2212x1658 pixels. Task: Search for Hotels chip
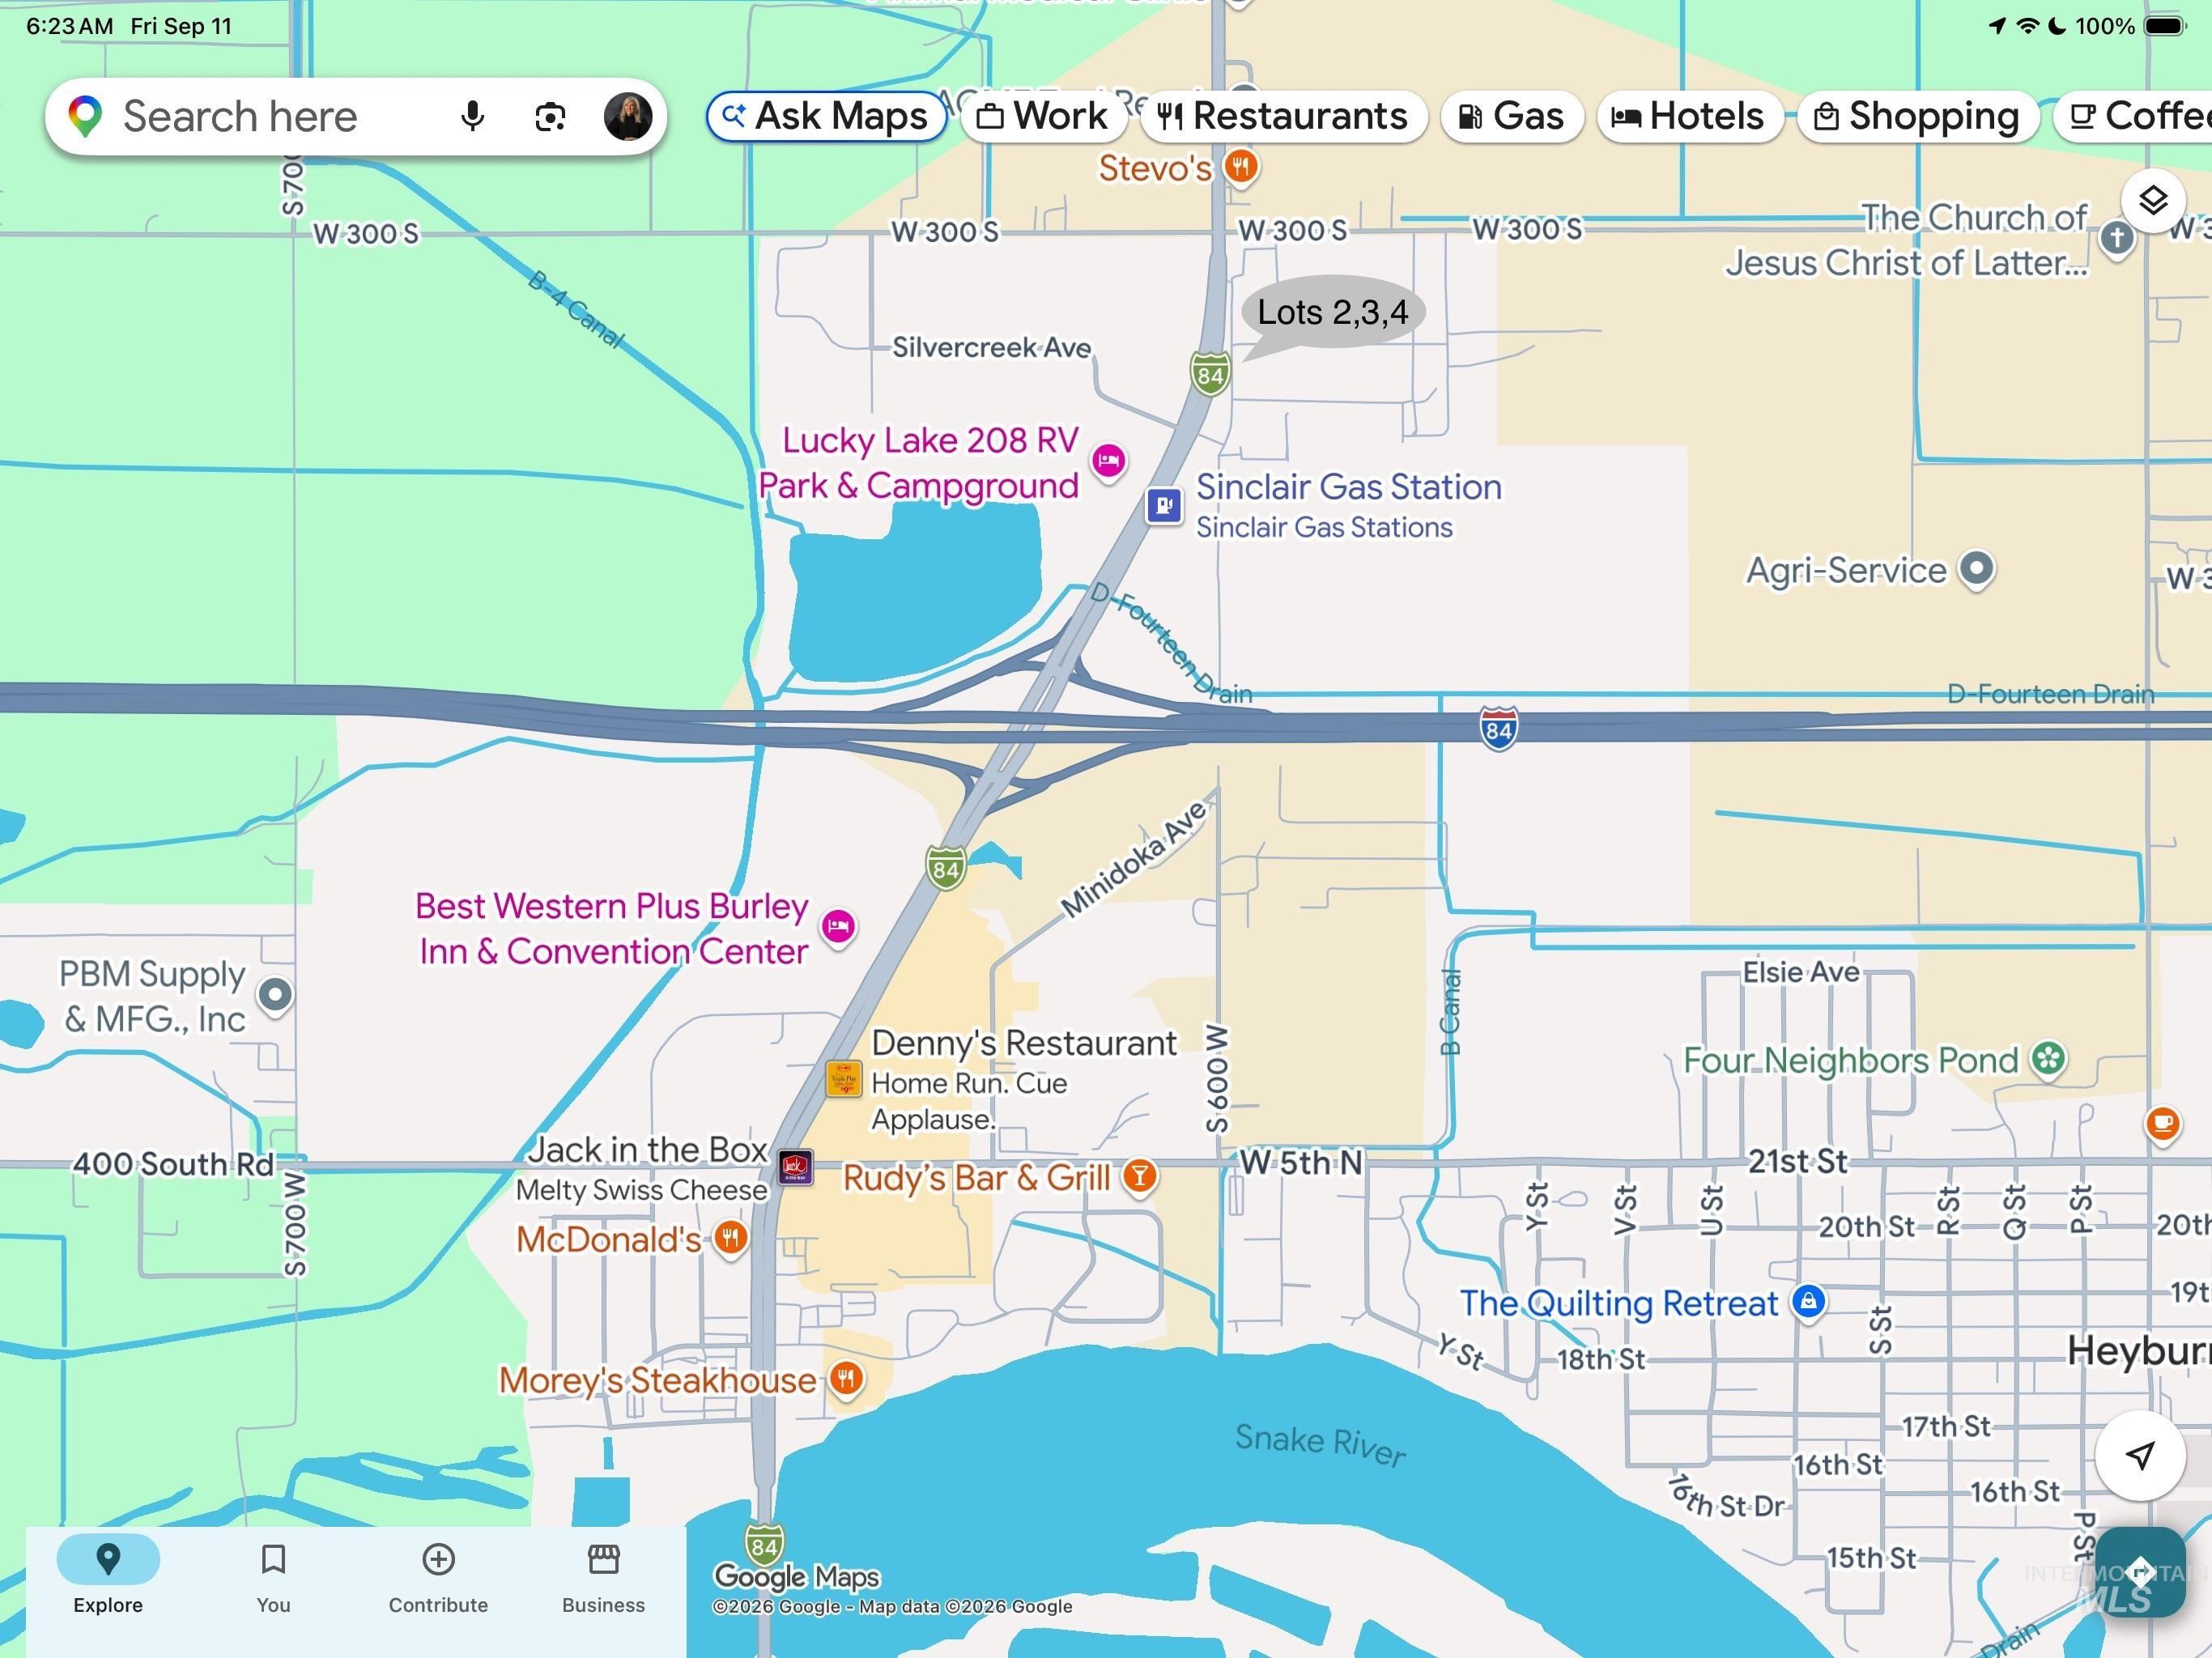click(x=1690, y=117)
